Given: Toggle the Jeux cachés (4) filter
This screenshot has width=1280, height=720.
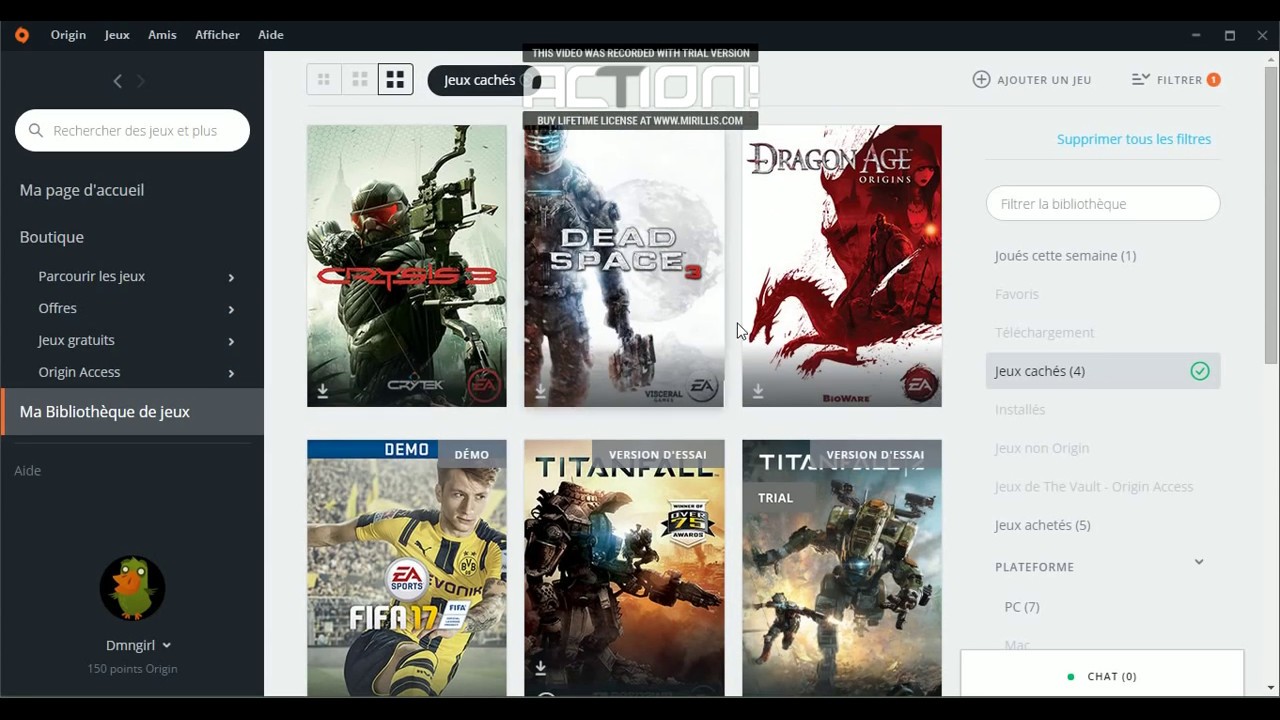Looking at the screenshot, I should click(x=1103, y=371).
